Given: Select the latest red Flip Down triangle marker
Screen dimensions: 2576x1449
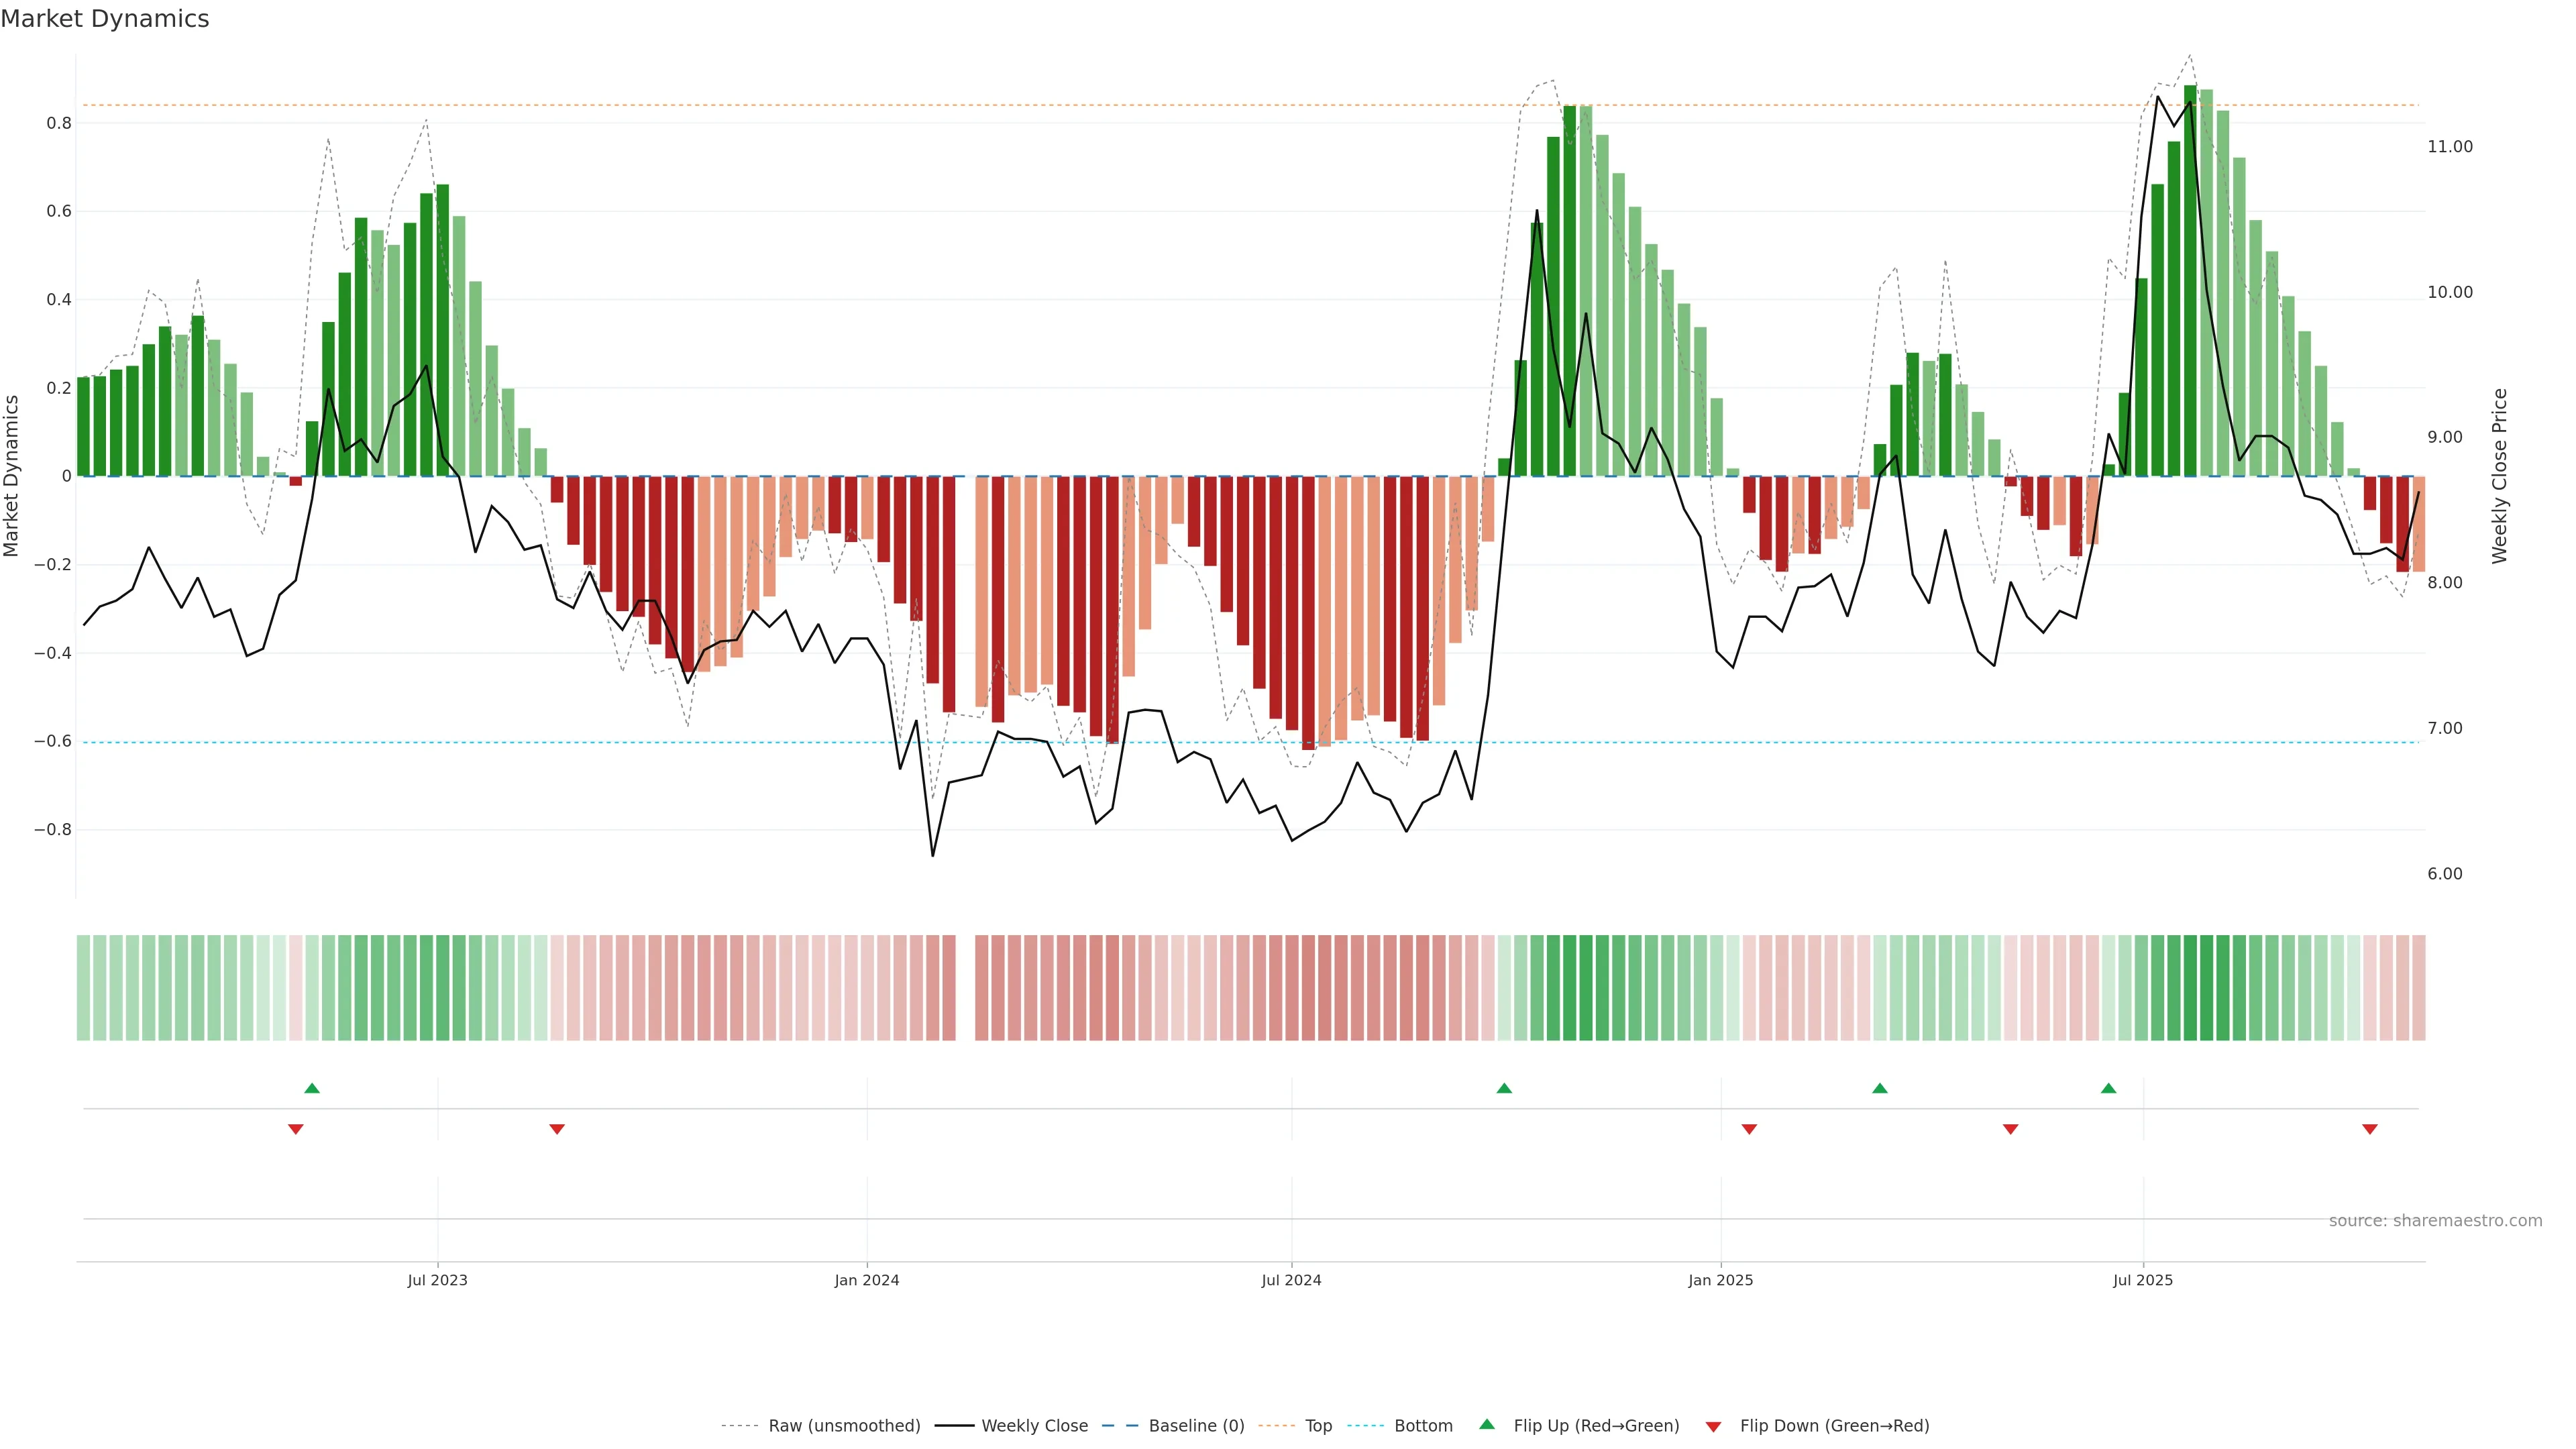Looking at the screenshot, I should click(2369, 1129).
